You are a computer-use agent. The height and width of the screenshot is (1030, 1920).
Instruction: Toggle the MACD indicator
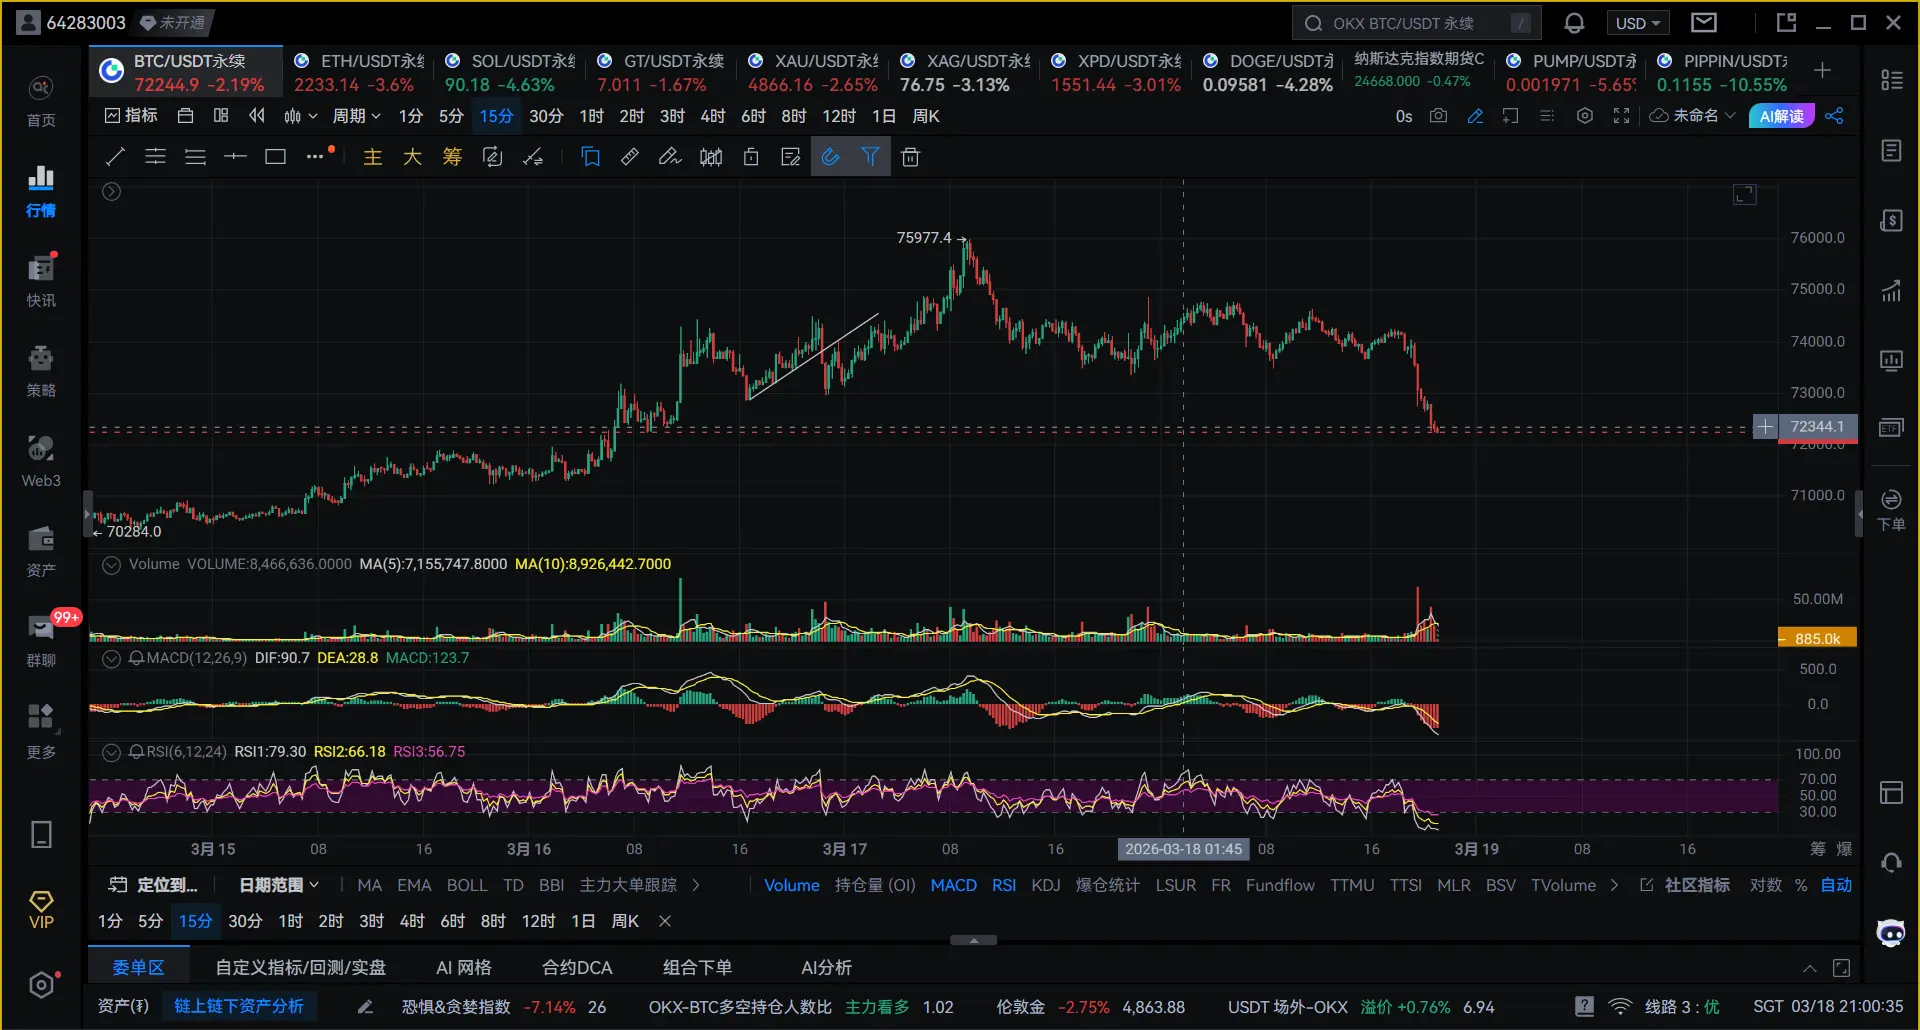[953, 885]
